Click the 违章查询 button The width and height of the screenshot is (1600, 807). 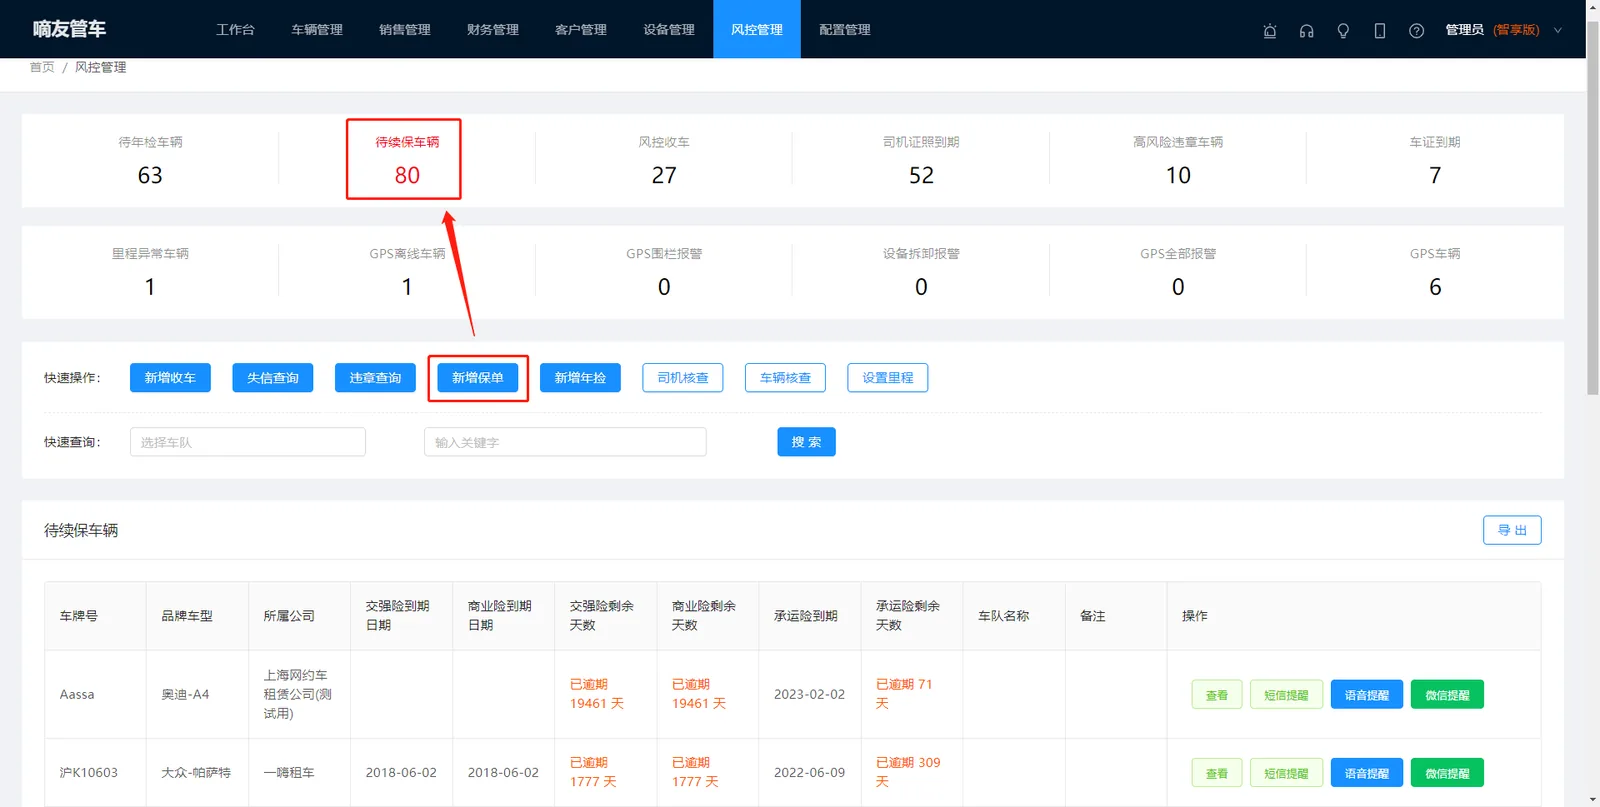(x=375, y=378)
